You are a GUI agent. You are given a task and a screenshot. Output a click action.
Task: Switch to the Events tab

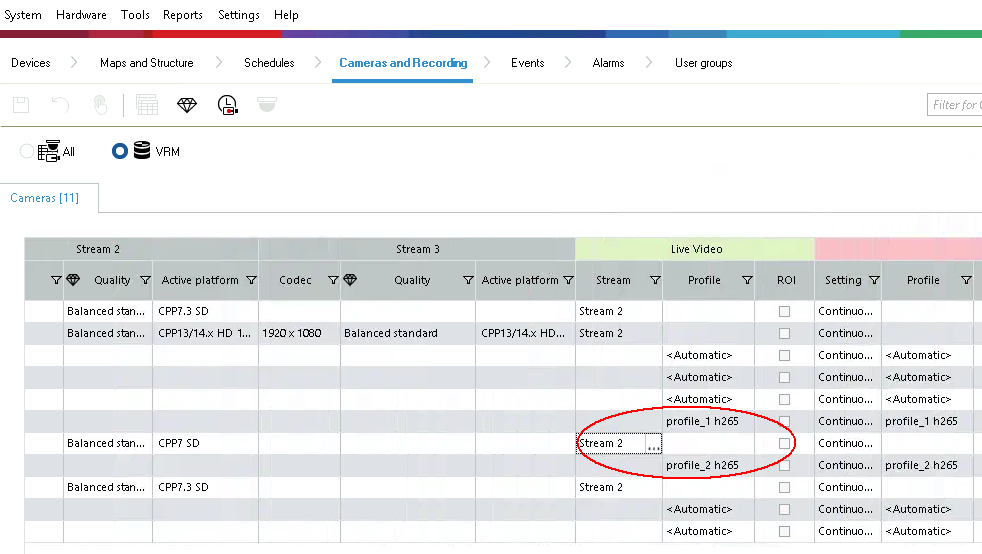527,63
